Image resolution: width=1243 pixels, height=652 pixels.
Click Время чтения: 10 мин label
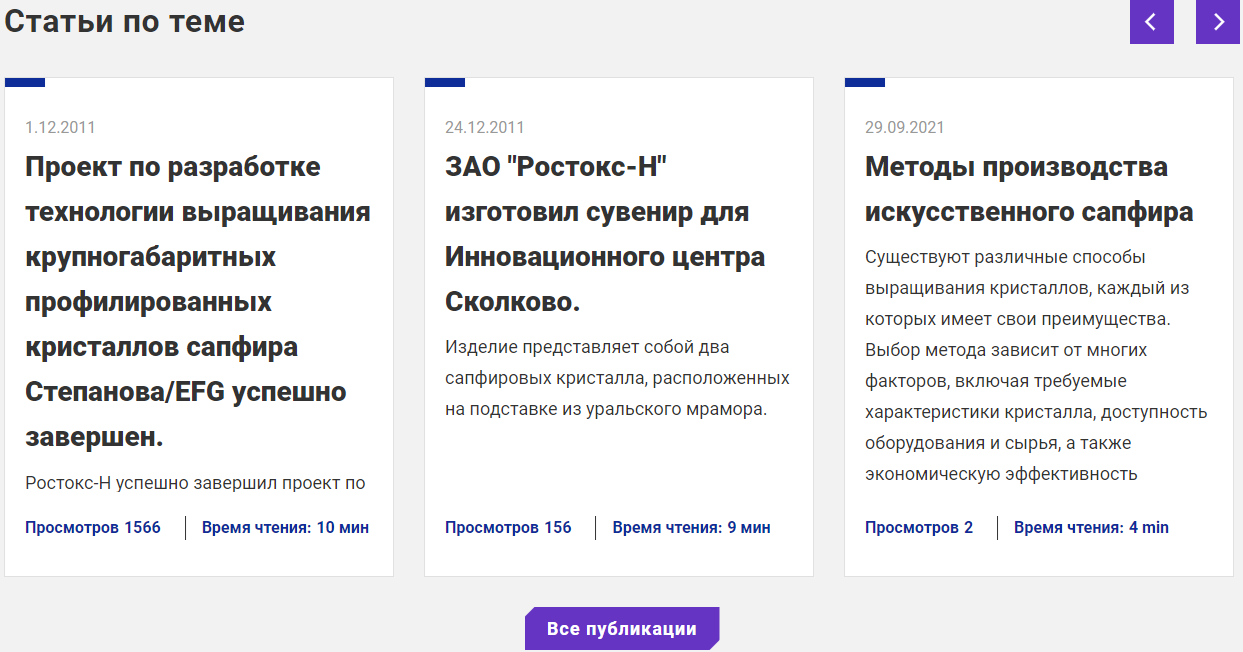coord(285,527)
